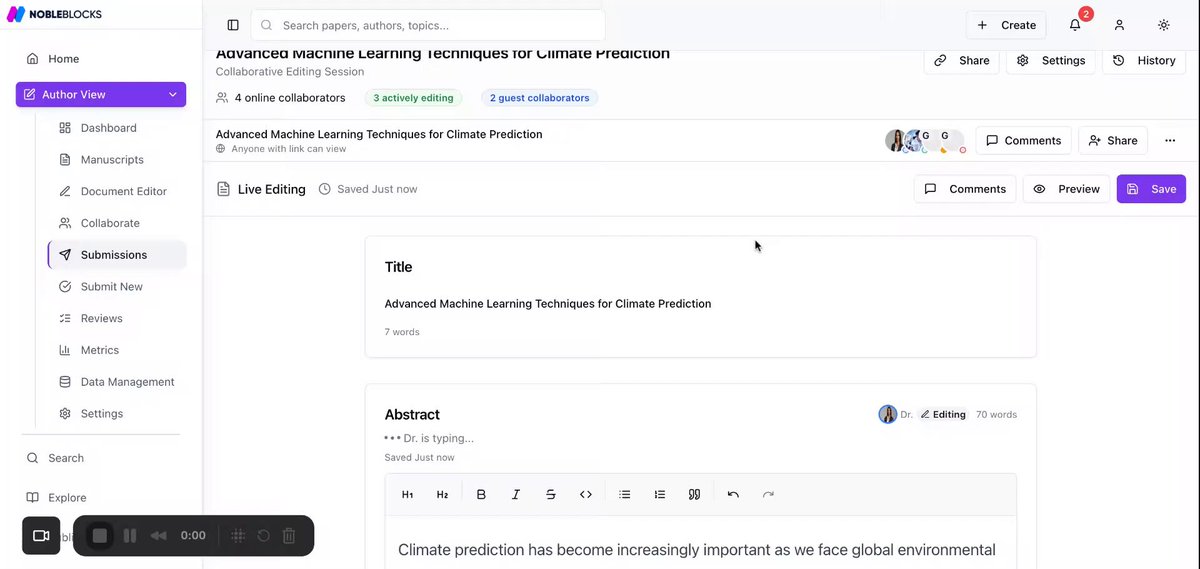The width and height of the screenshot is (1200, 569).
Task: Expand the Author View dropdown
Action: [x=101, y=94]
